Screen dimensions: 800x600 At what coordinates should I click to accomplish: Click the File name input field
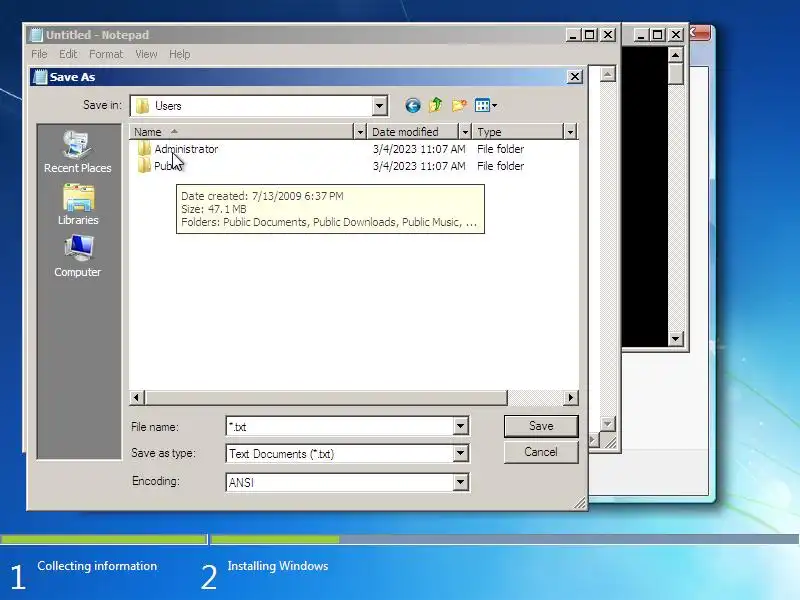click(339, 426)
